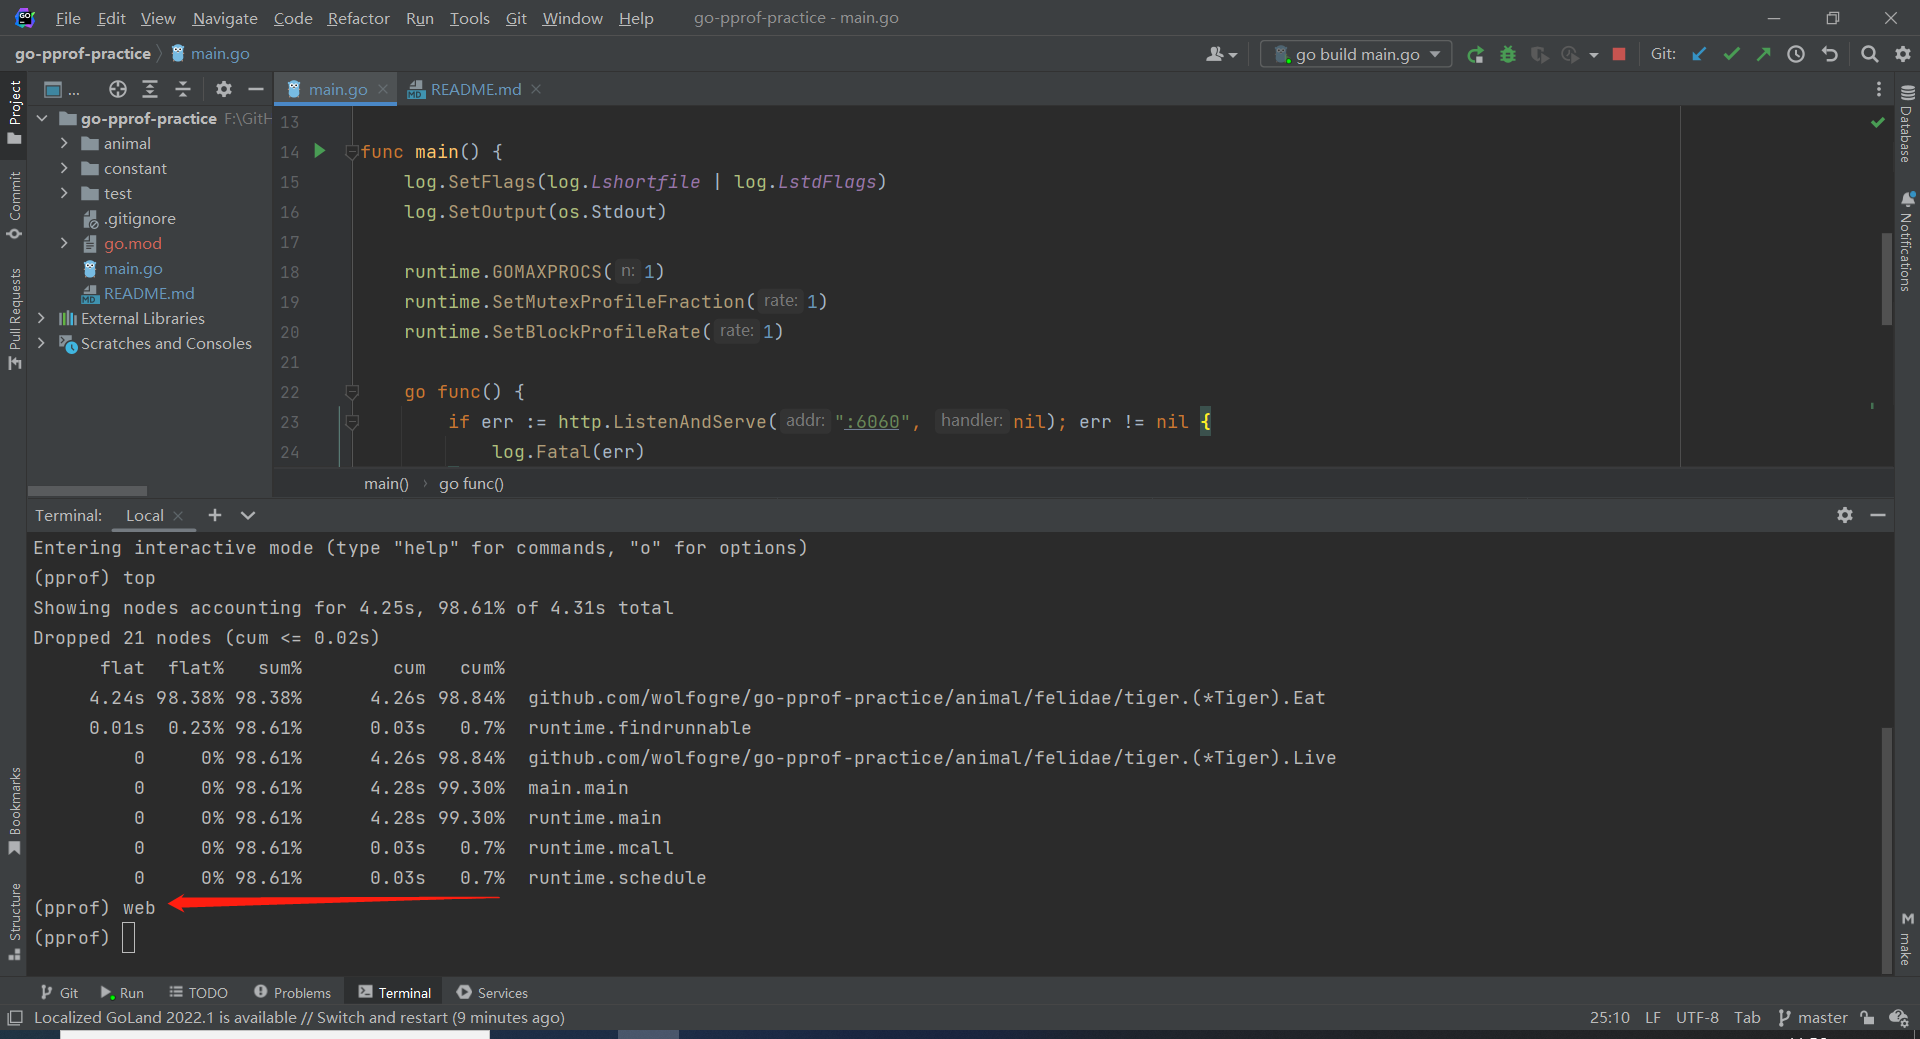1920x1039 pixels.
Task: Open the go build main.go configuration dropdown
Action: pos(1357,55)
